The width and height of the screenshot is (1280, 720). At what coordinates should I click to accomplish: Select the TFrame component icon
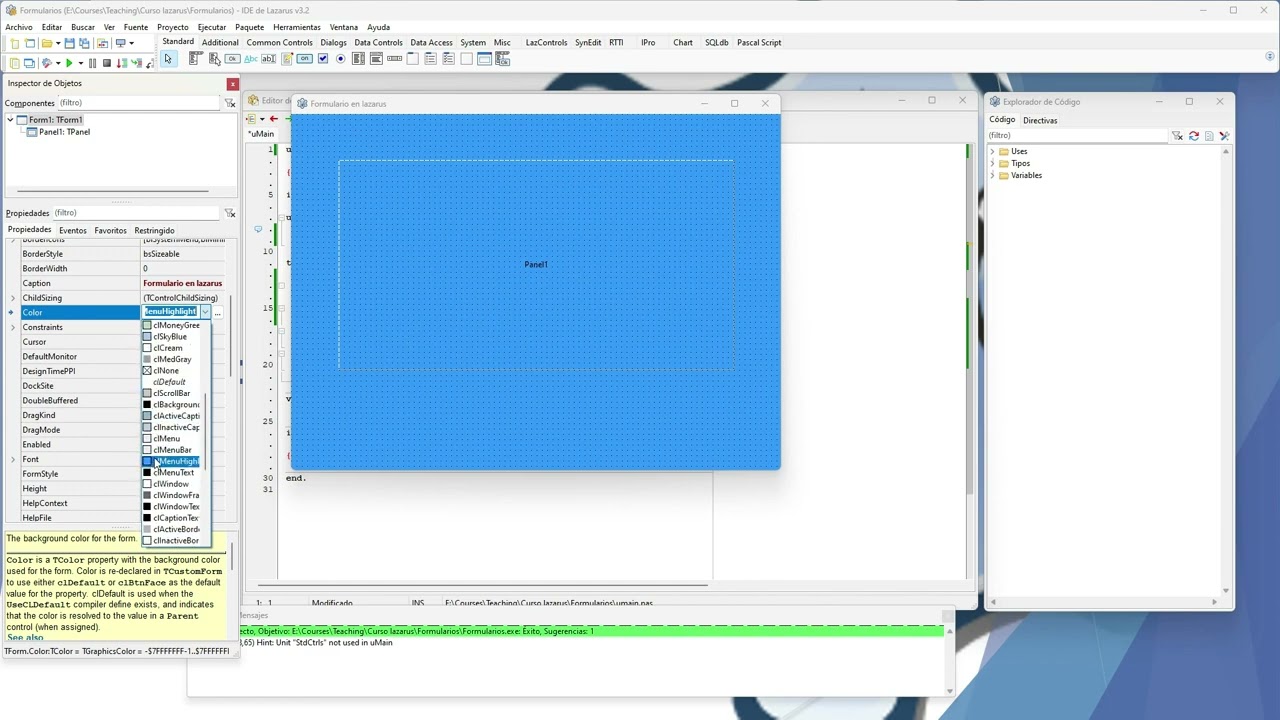click(x=484, y=59)
